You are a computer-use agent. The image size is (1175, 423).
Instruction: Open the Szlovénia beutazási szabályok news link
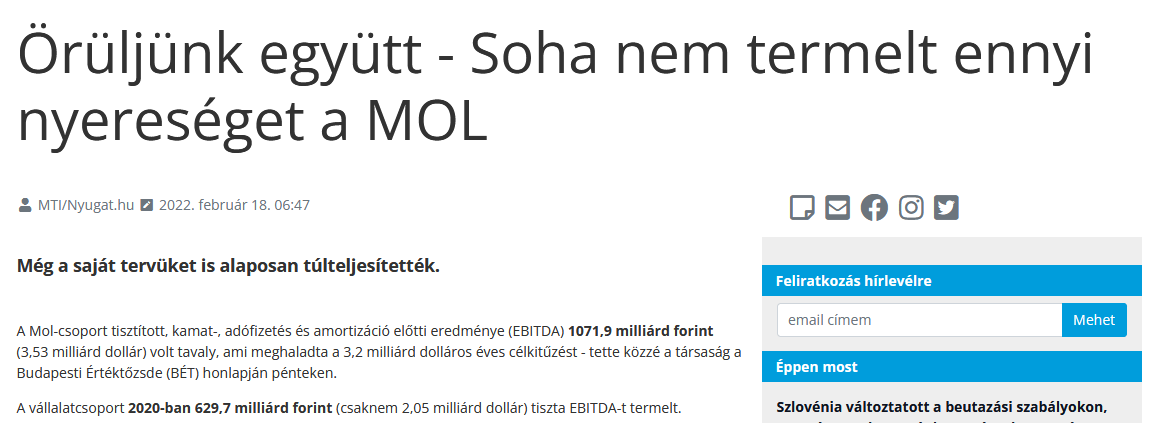(941, 407)
